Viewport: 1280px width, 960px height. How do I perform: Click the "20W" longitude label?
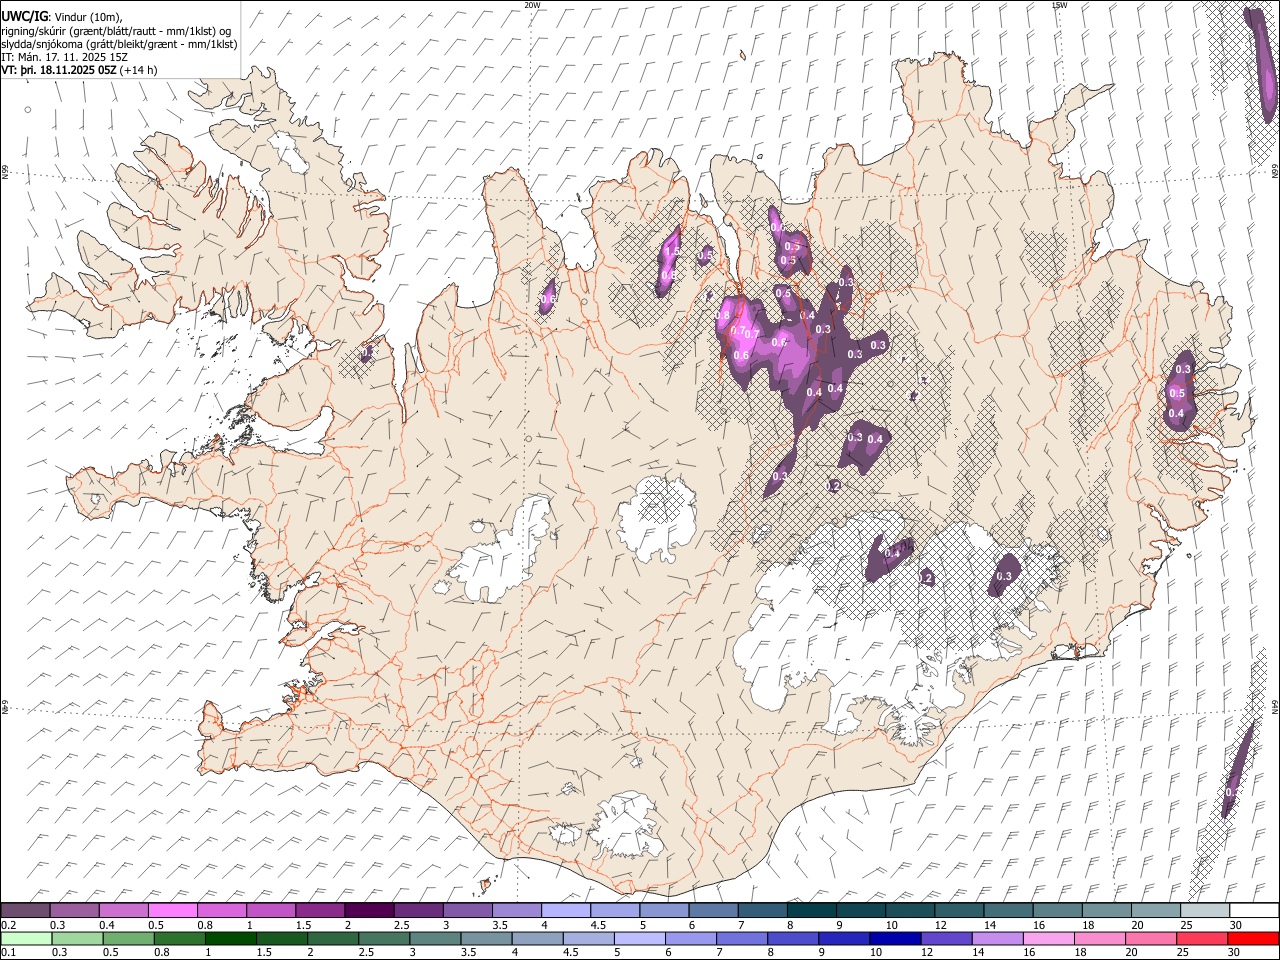(532, 5)
